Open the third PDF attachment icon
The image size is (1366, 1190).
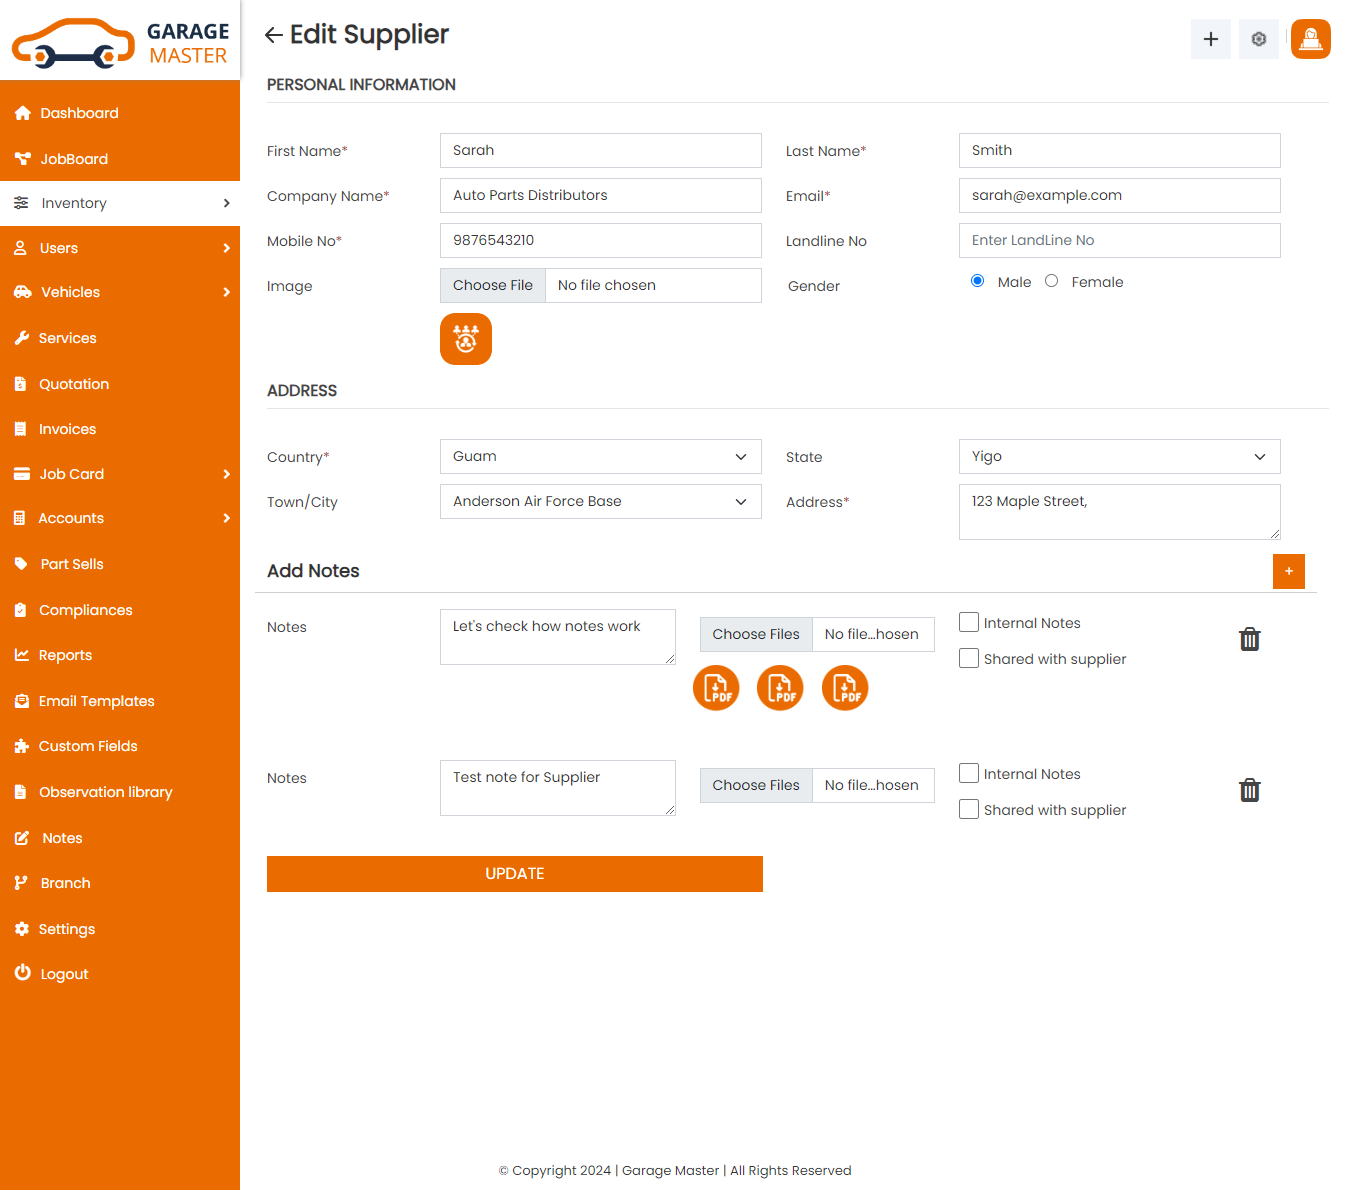click(844, 688)
